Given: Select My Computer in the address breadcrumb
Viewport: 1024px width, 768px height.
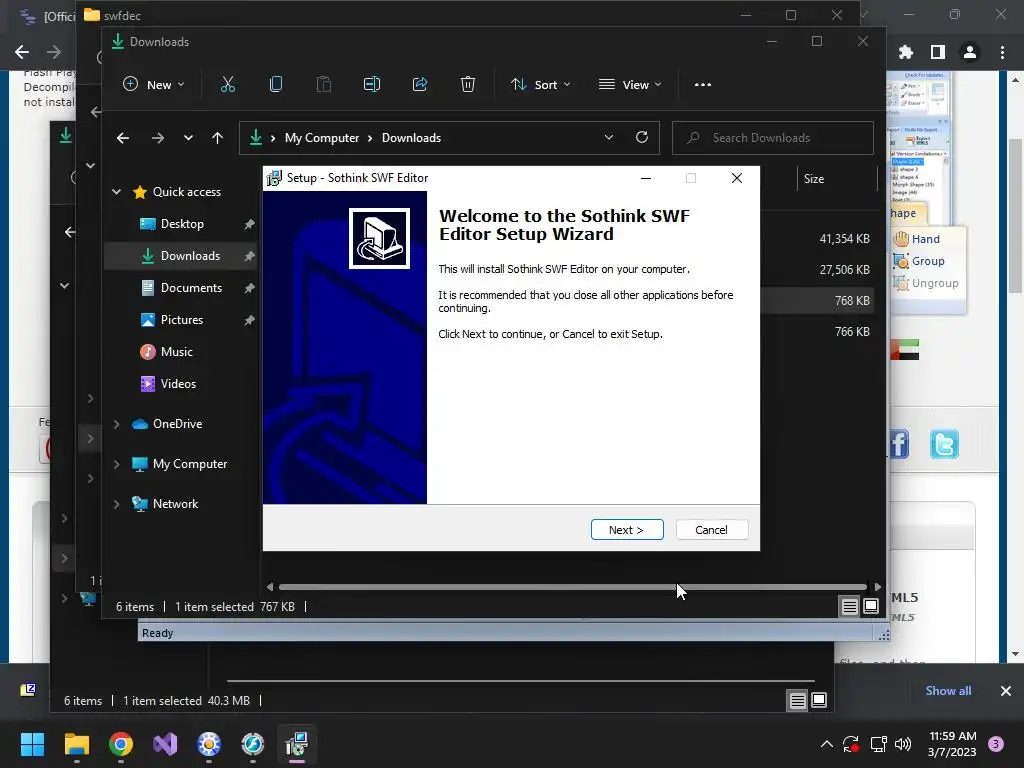Looking at the screenshot, I should point(322,138).
